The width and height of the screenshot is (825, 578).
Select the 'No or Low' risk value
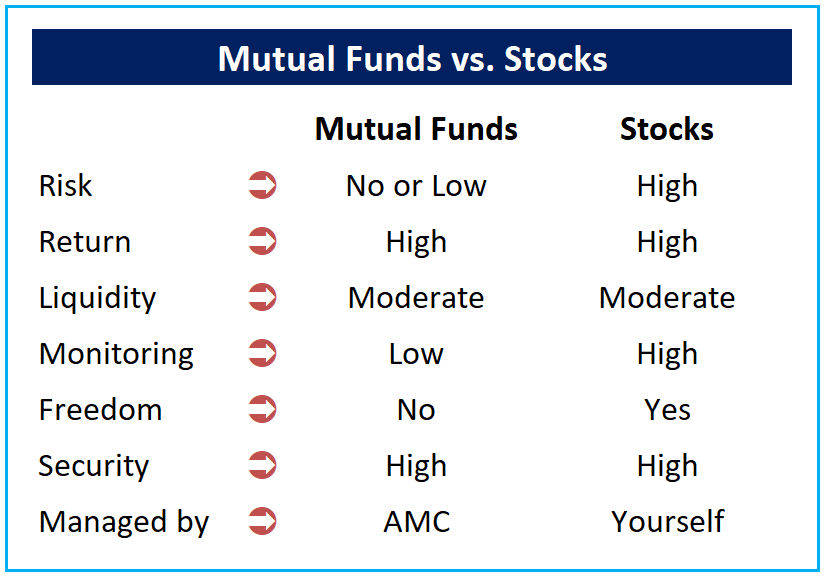(416, 186)
